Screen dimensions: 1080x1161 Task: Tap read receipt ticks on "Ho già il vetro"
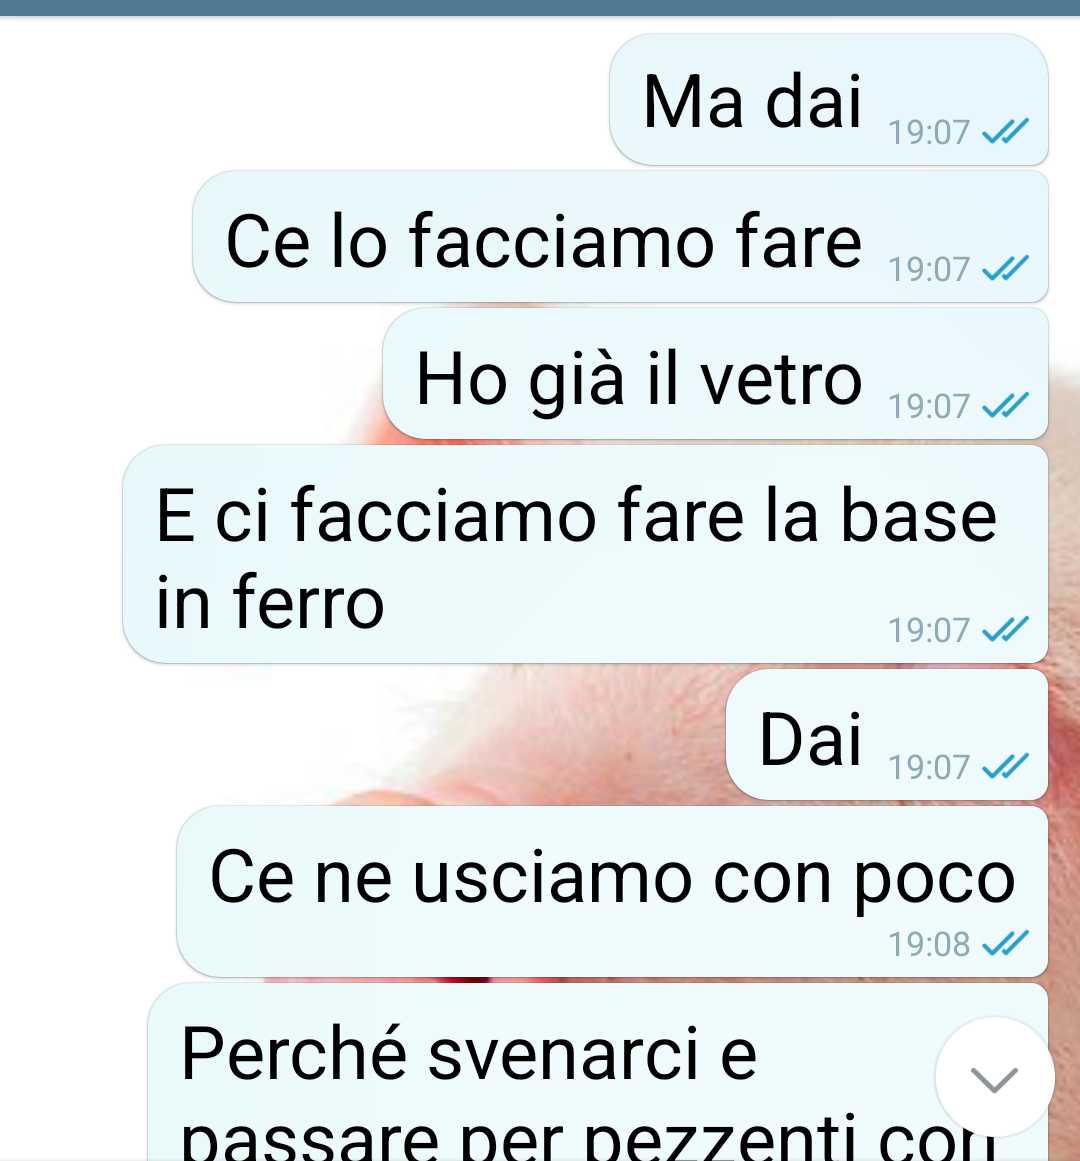(1005, 405)
